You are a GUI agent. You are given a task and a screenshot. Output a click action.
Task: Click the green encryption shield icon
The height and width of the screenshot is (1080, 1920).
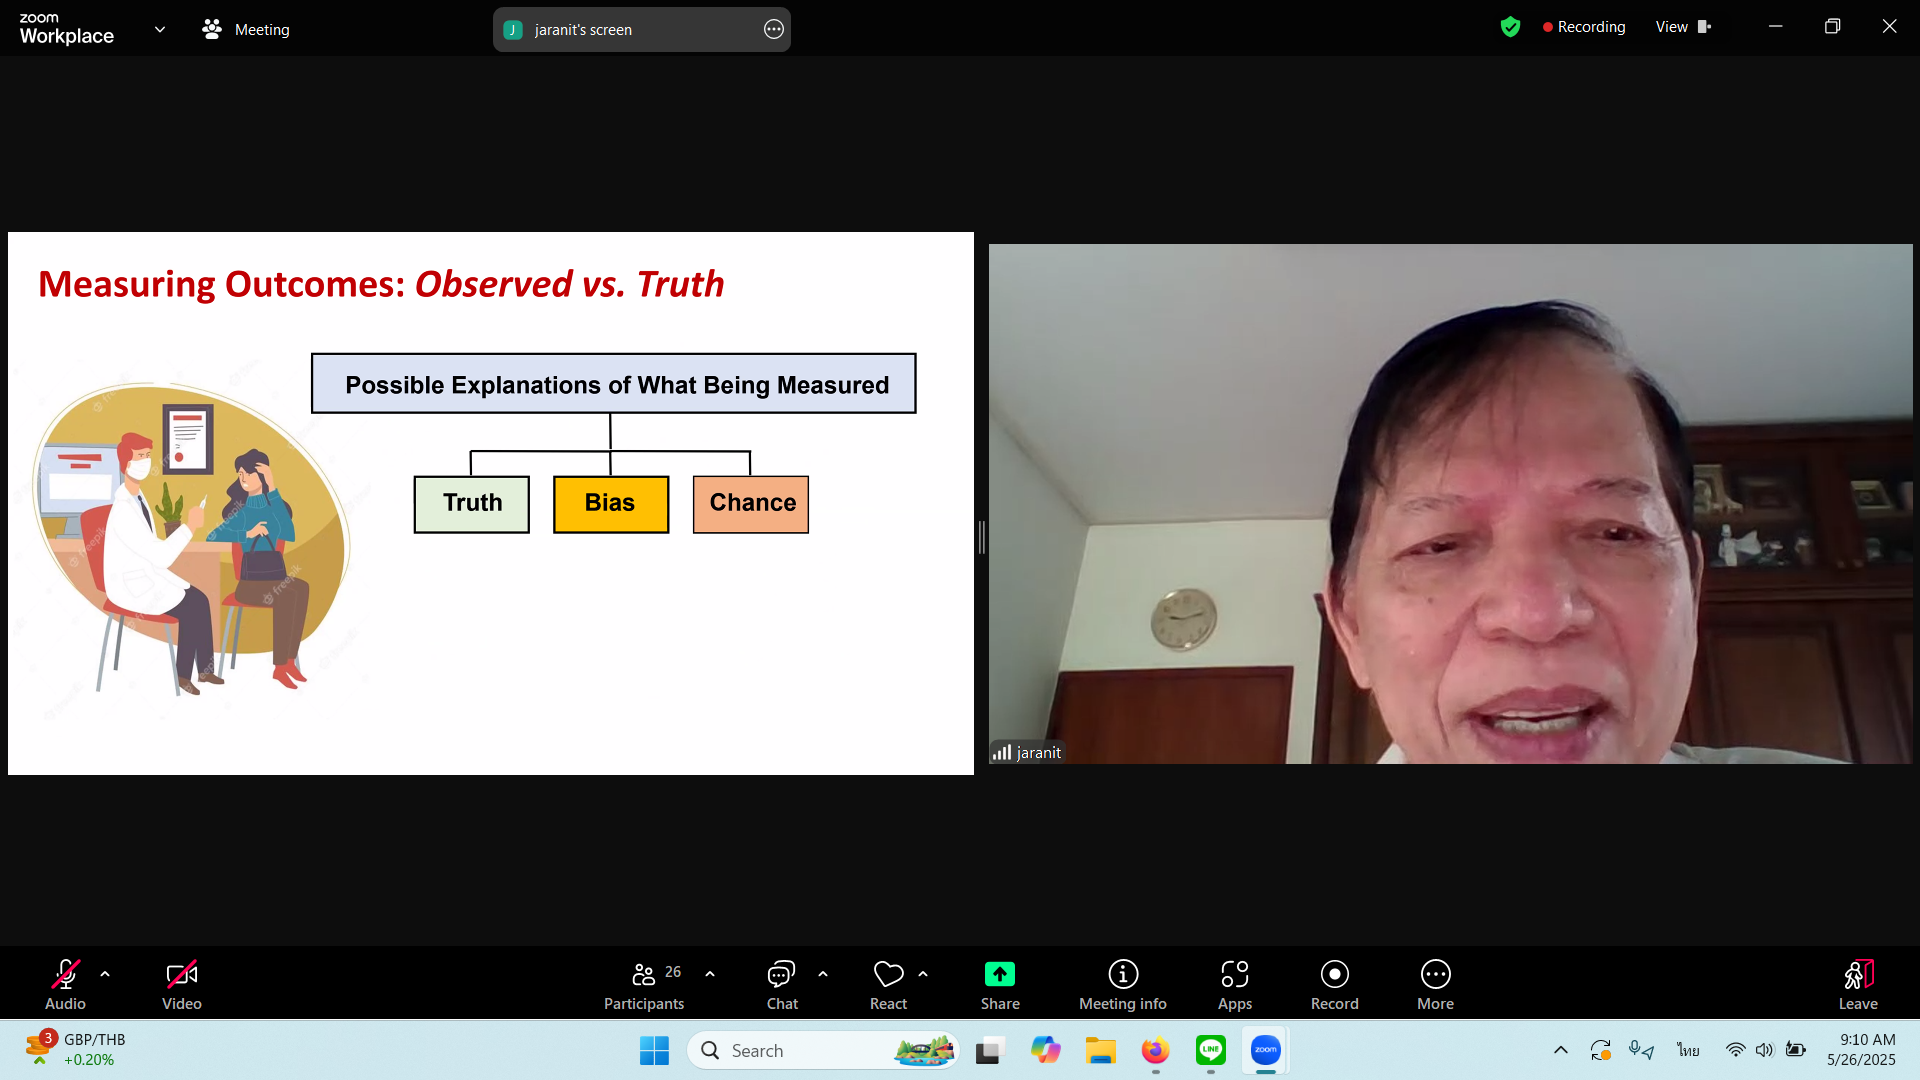point(1510,27)
